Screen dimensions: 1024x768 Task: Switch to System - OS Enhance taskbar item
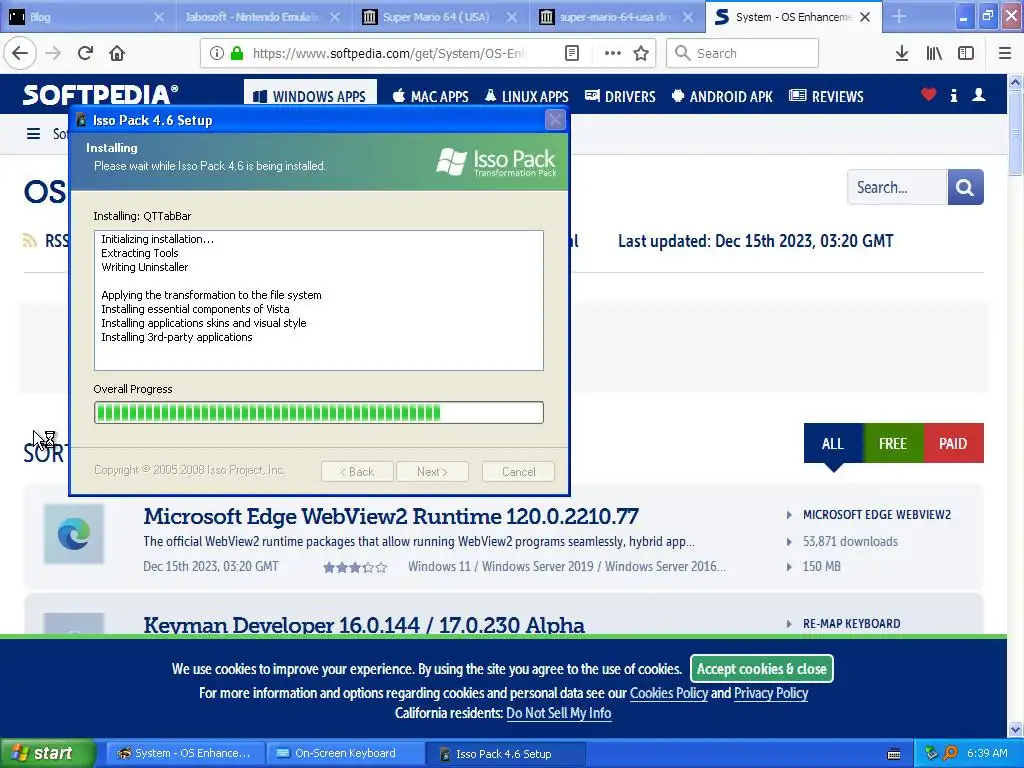(185, 754)
